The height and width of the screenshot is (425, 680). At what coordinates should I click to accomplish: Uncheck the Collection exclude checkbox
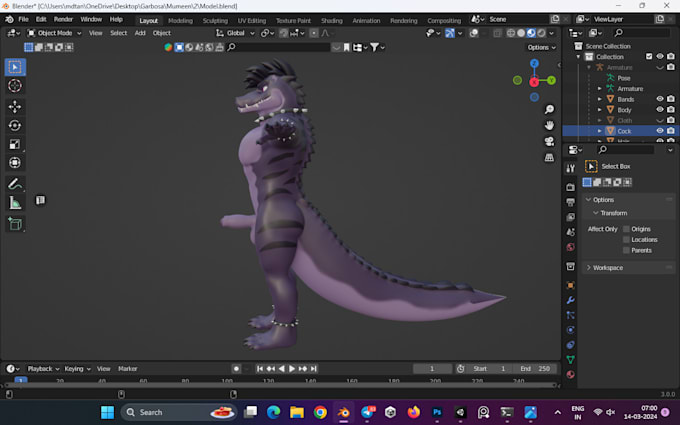(x=649, y=56)
